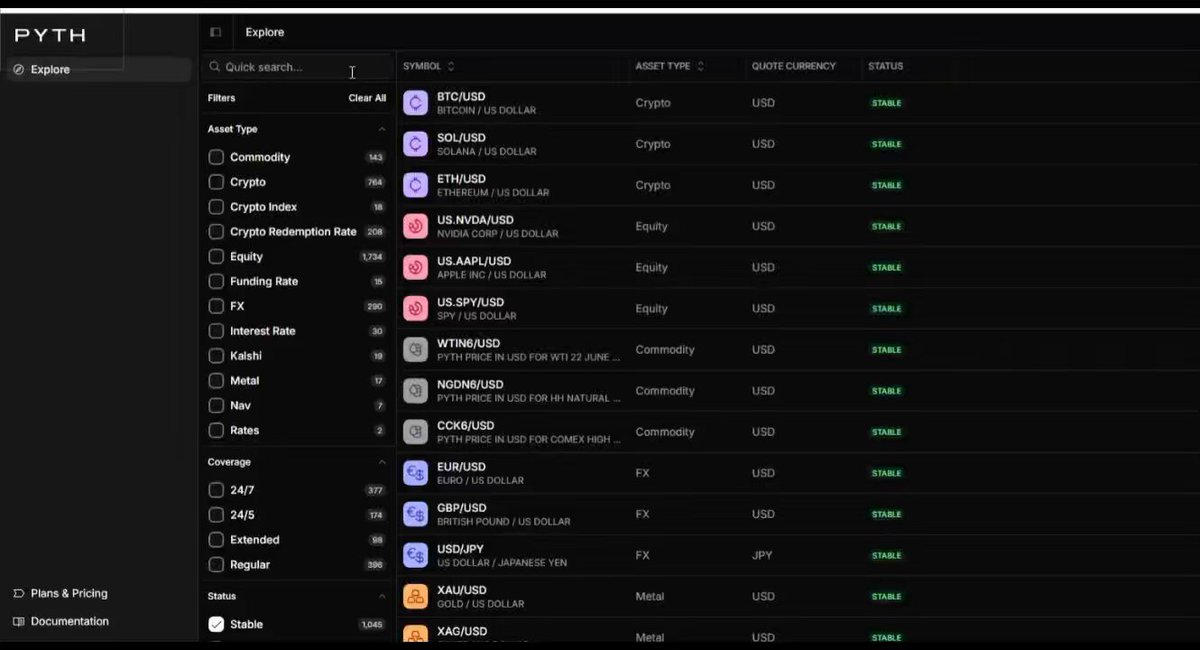The width and height of the screenshot is (1200, 650).
Task: Click the USD/JPY currency icon
Action: coord(416,555)
